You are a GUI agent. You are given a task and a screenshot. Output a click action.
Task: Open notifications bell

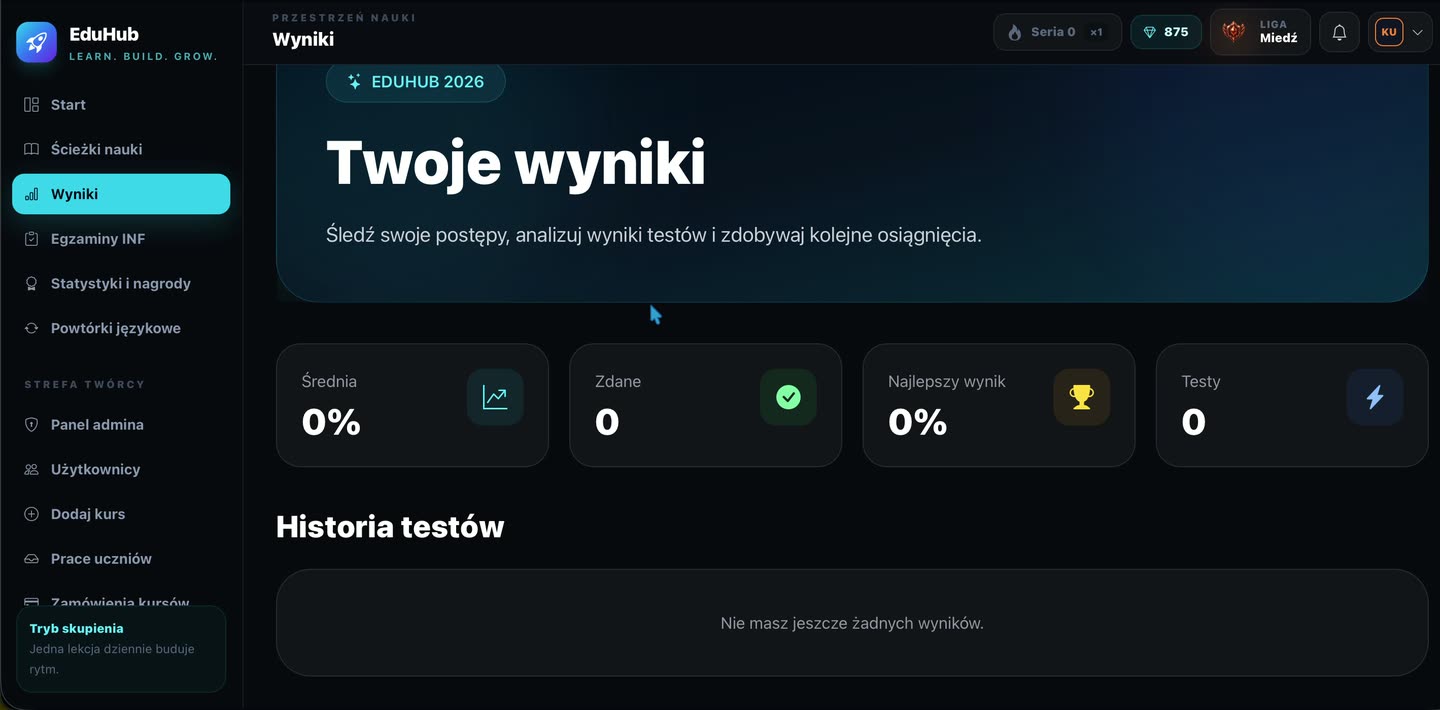1339,32
